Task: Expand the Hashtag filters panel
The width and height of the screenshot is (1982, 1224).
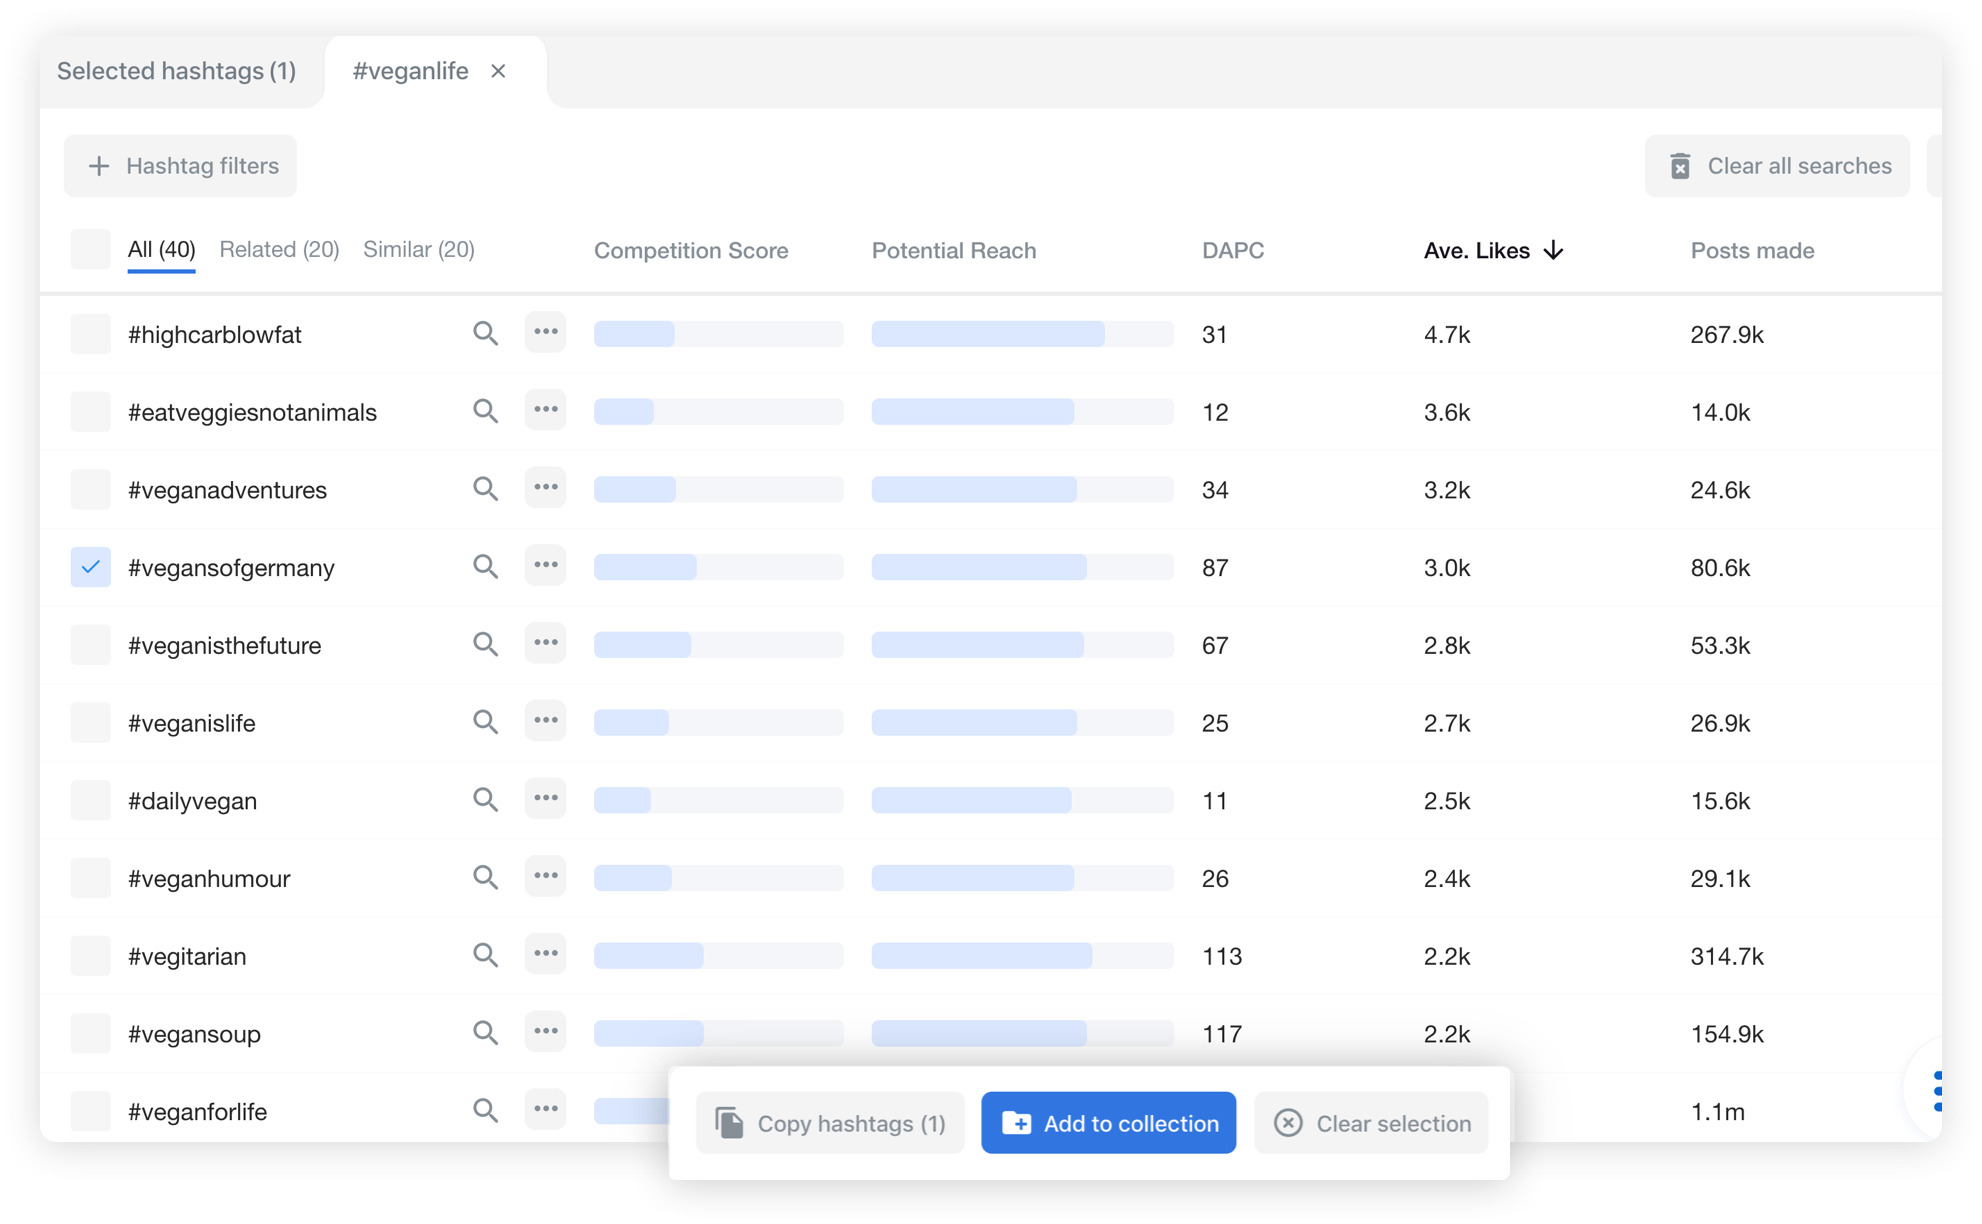Action: click(181, 166)
